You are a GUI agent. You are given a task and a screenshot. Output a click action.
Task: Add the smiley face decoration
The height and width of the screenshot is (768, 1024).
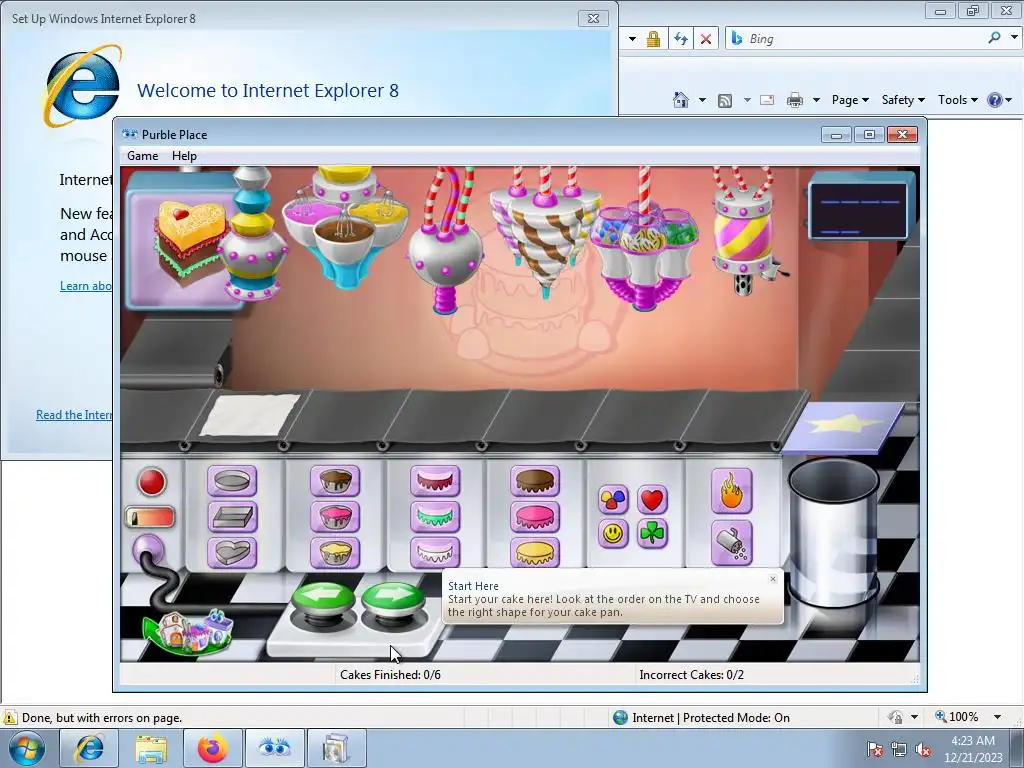pyautogui.click(x=613, y=534)
